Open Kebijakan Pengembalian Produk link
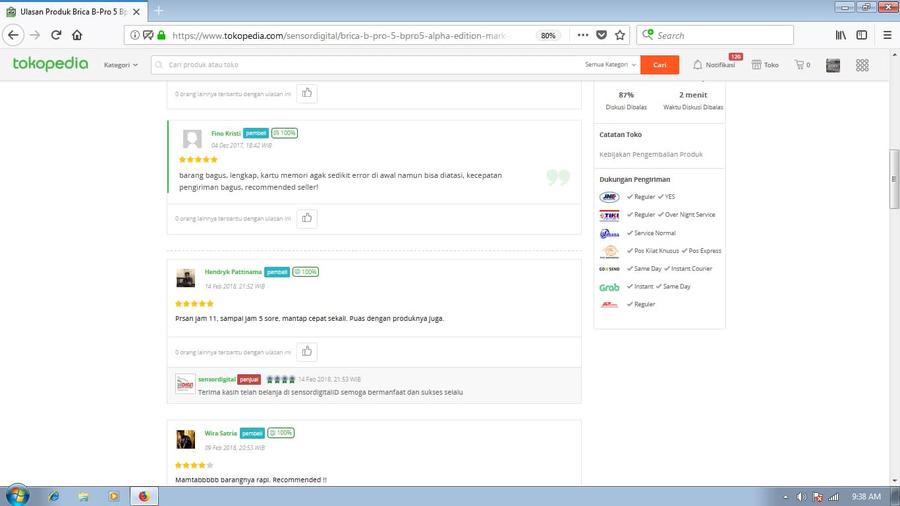 (651, 154)
